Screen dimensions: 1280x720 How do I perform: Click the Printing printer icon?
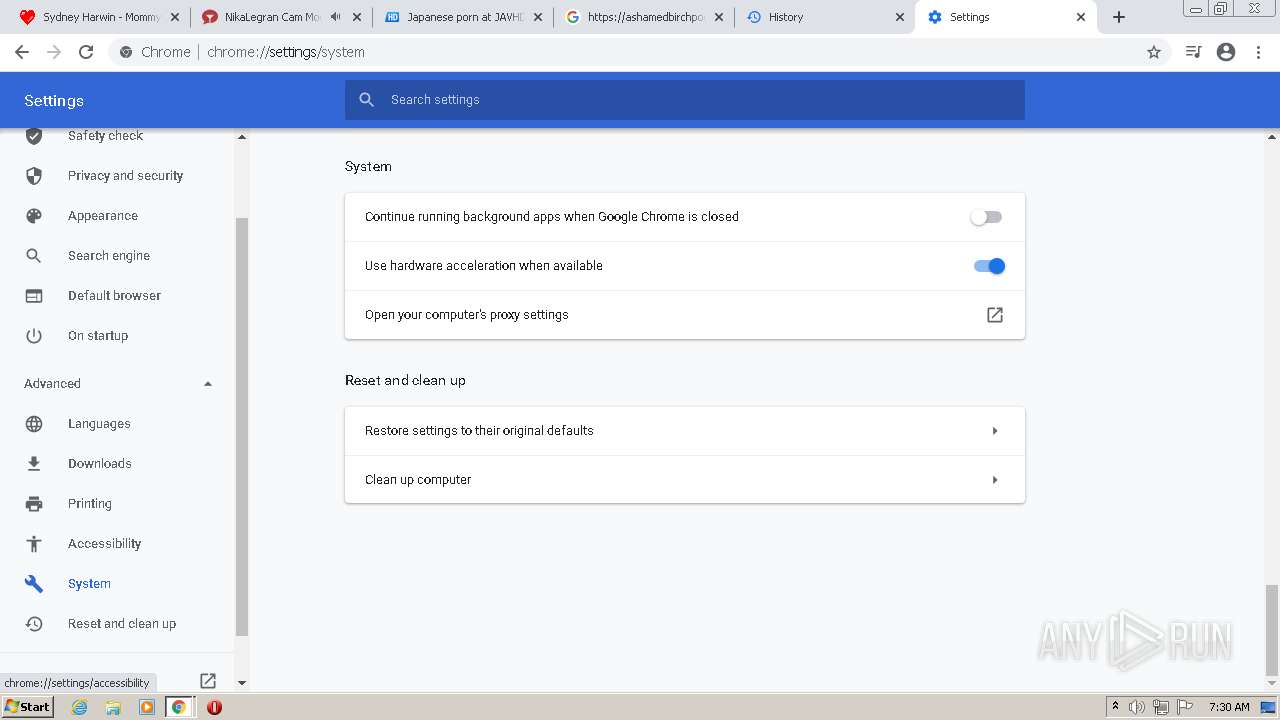coord(34,504)
